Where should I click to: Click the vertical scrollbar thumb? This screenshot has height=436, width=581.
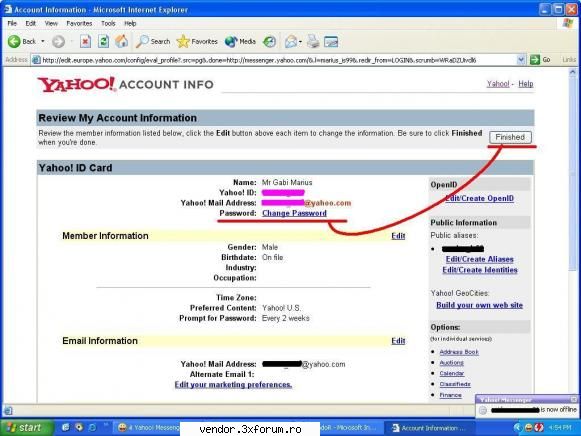(573, 174)
